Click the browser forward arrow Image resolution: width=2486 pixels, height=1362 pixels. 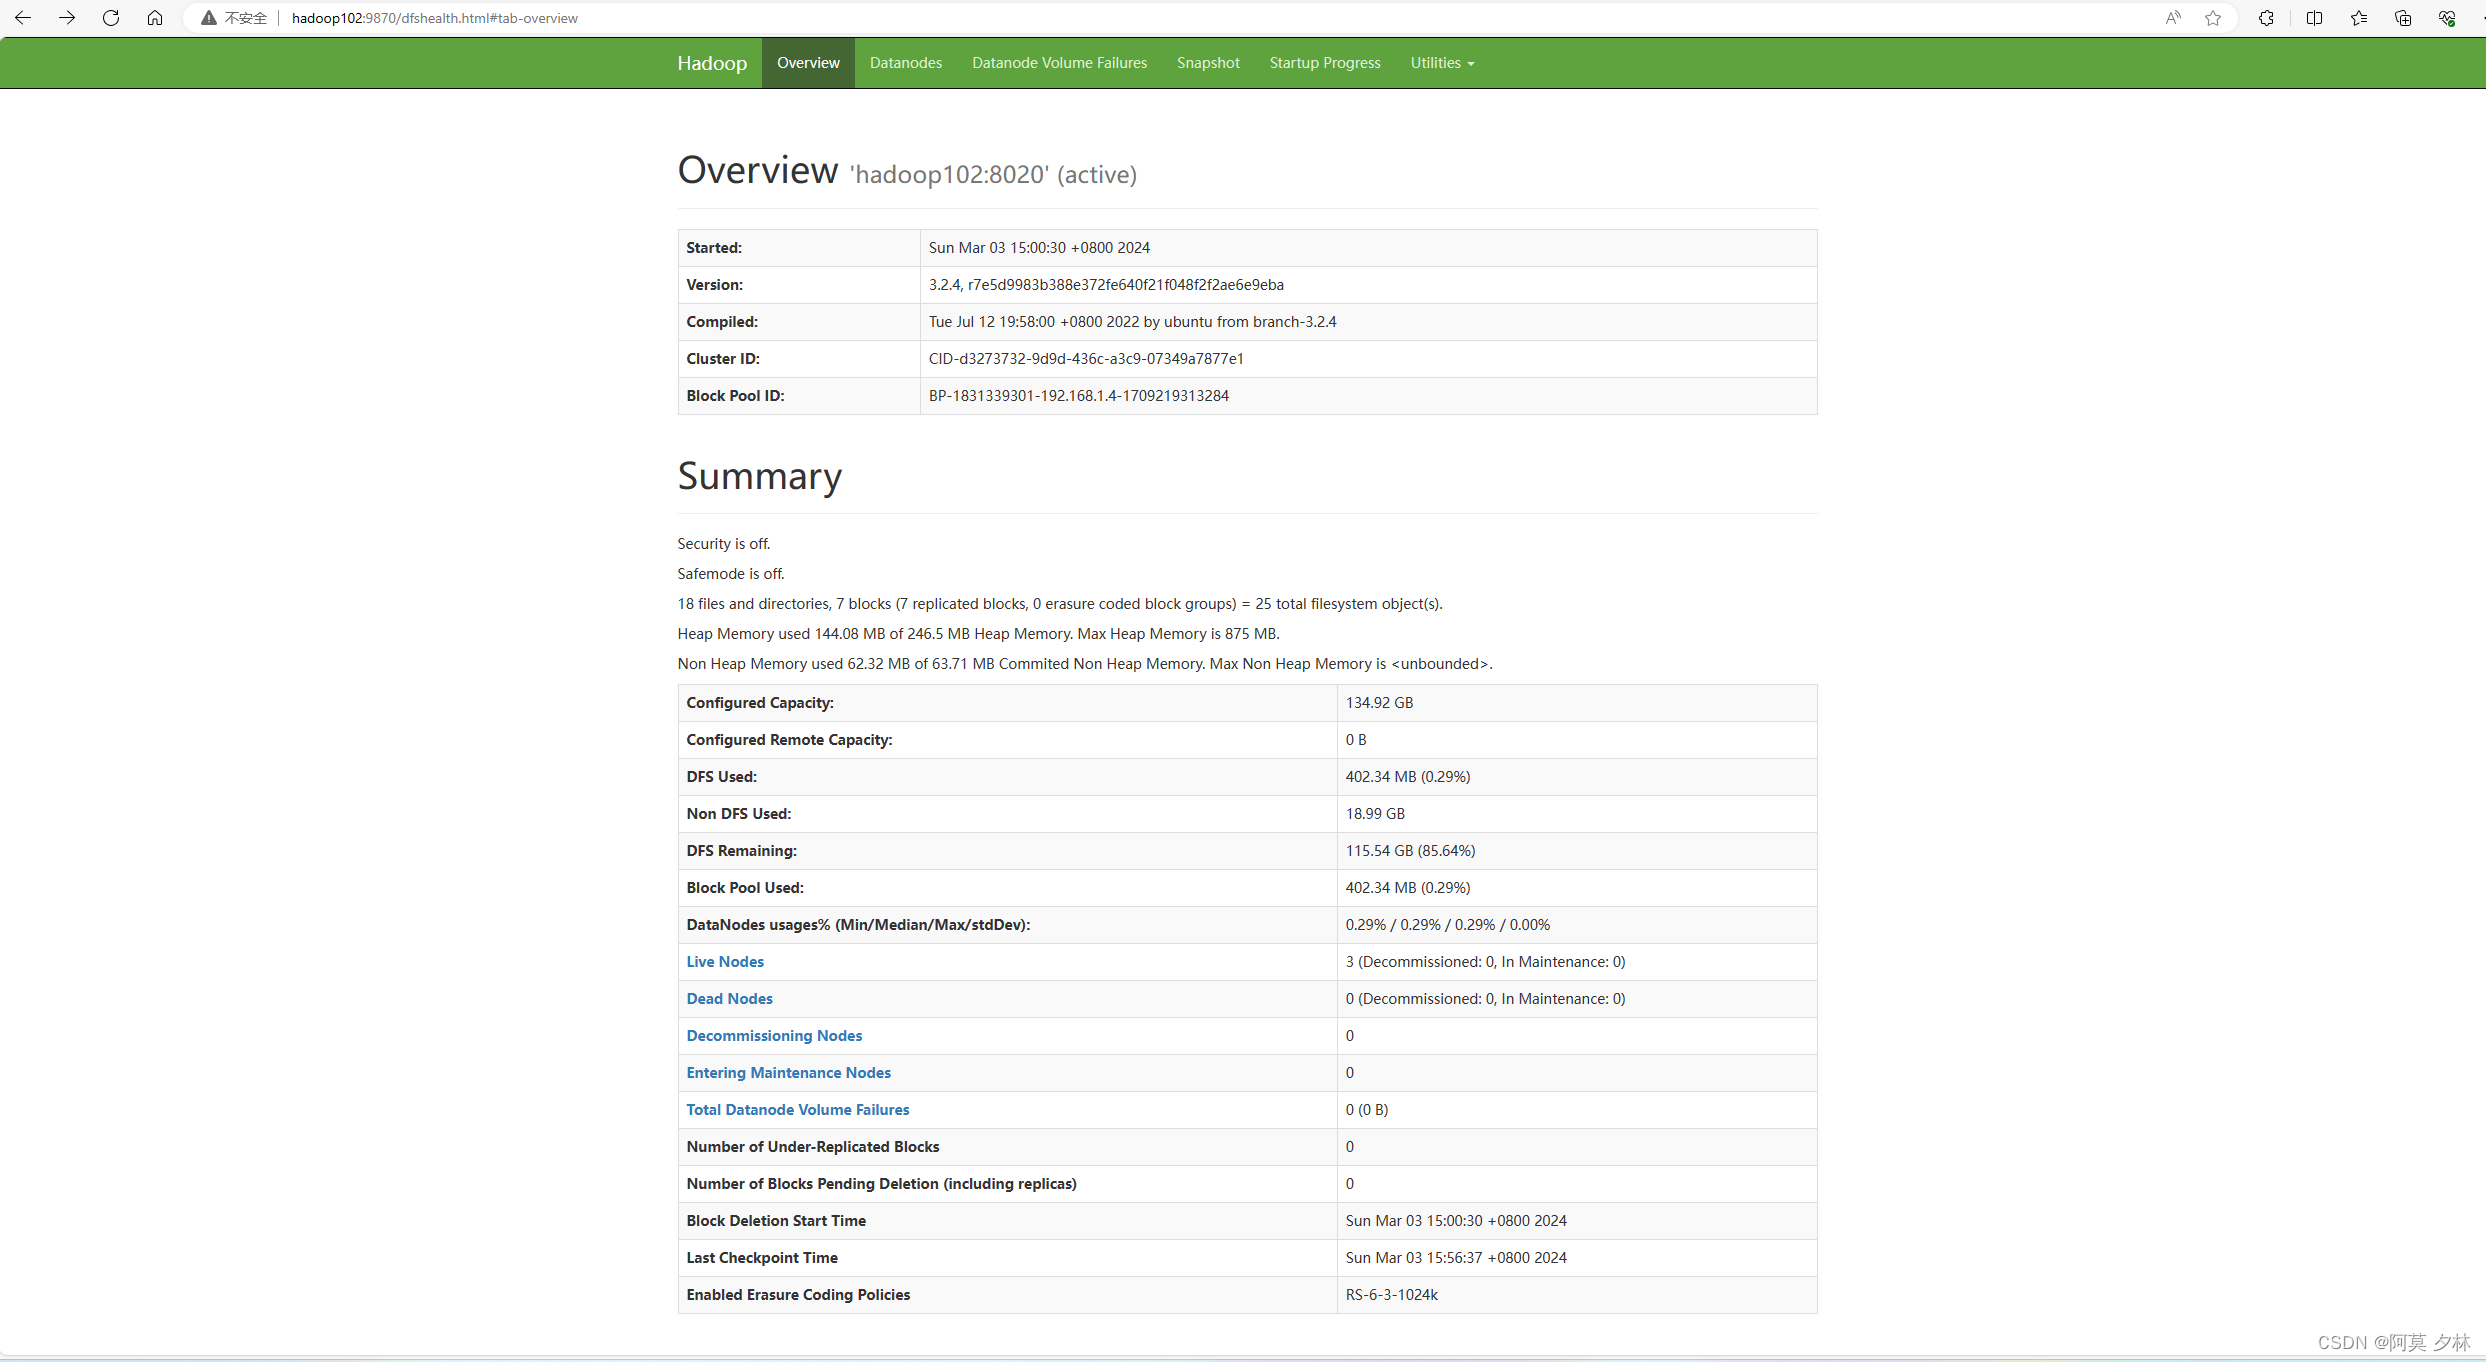click(67, 18)
